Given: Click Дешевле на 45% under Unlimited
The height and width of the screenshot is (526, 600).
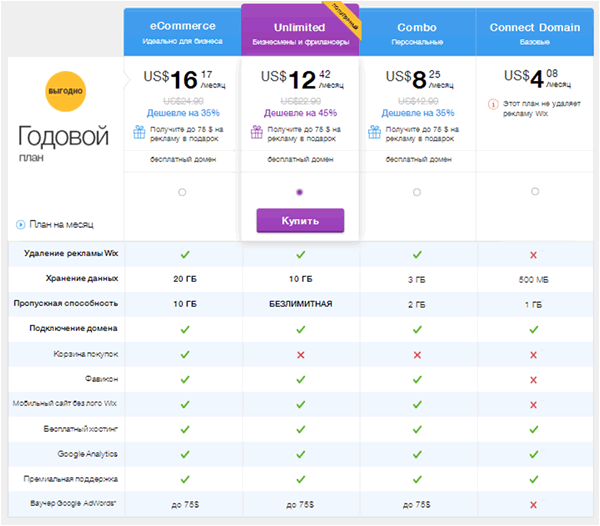Looking at the screenshot, I should pyautogui.click(x=300, y=113).
